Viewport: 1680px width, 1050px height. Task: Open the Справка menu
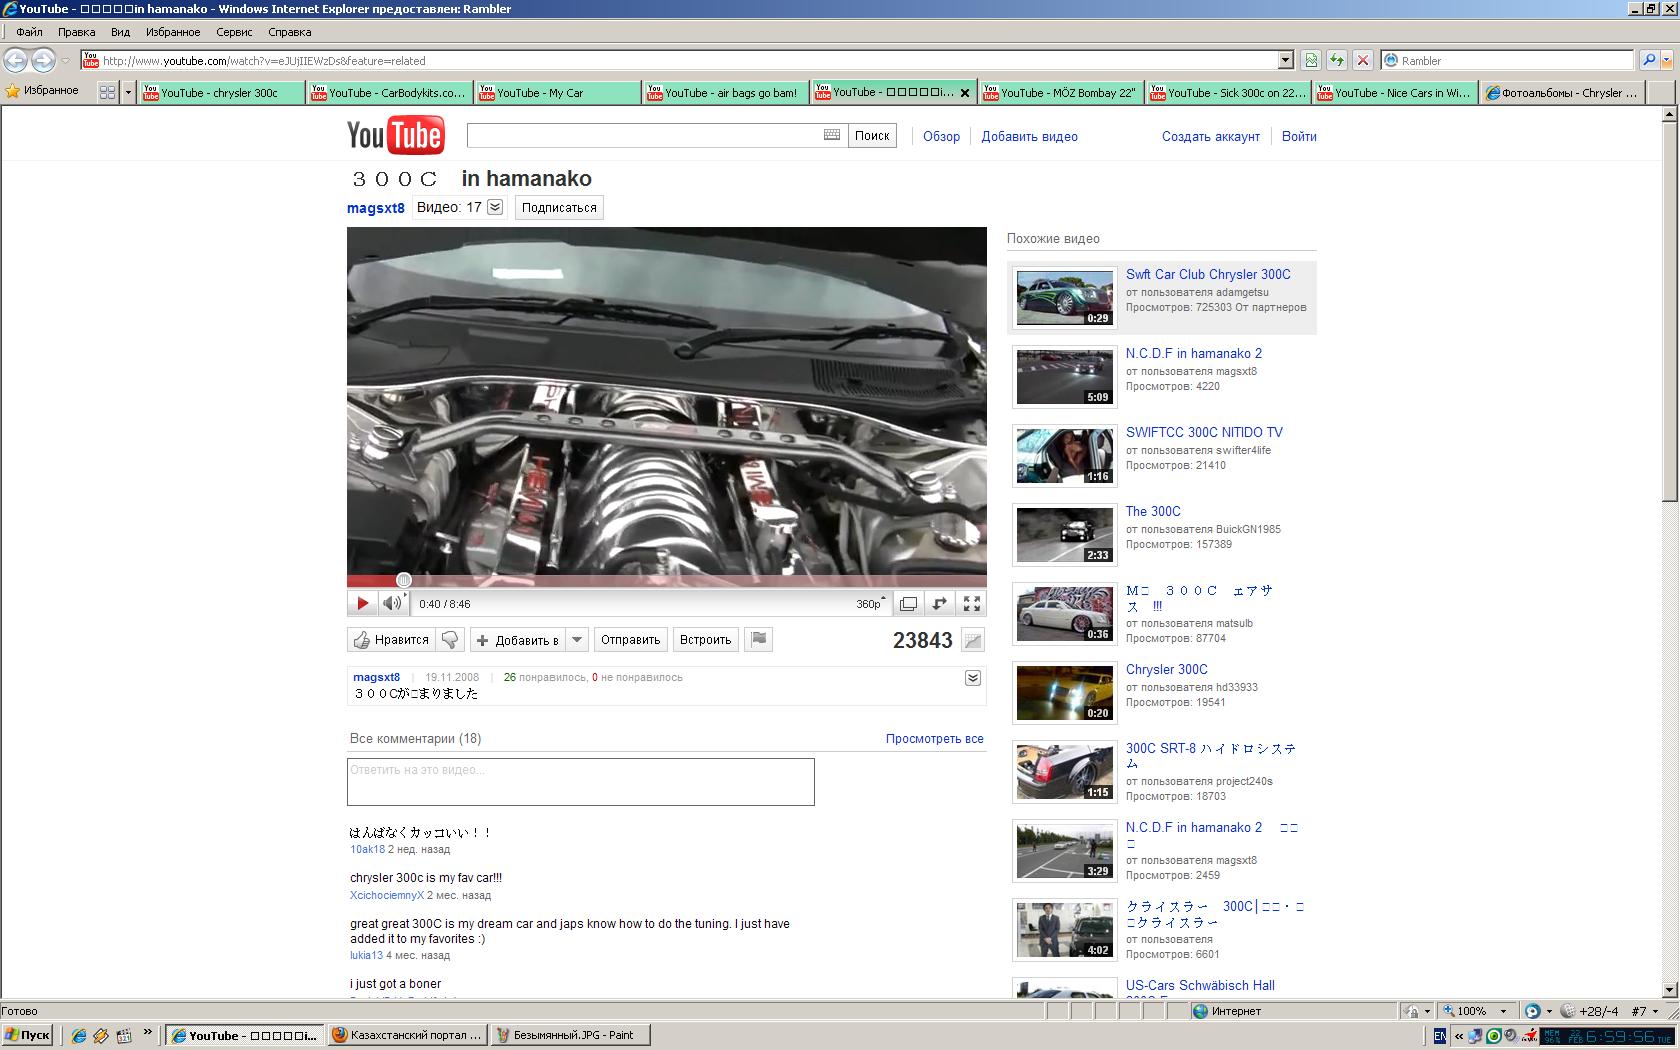[290, 32]
